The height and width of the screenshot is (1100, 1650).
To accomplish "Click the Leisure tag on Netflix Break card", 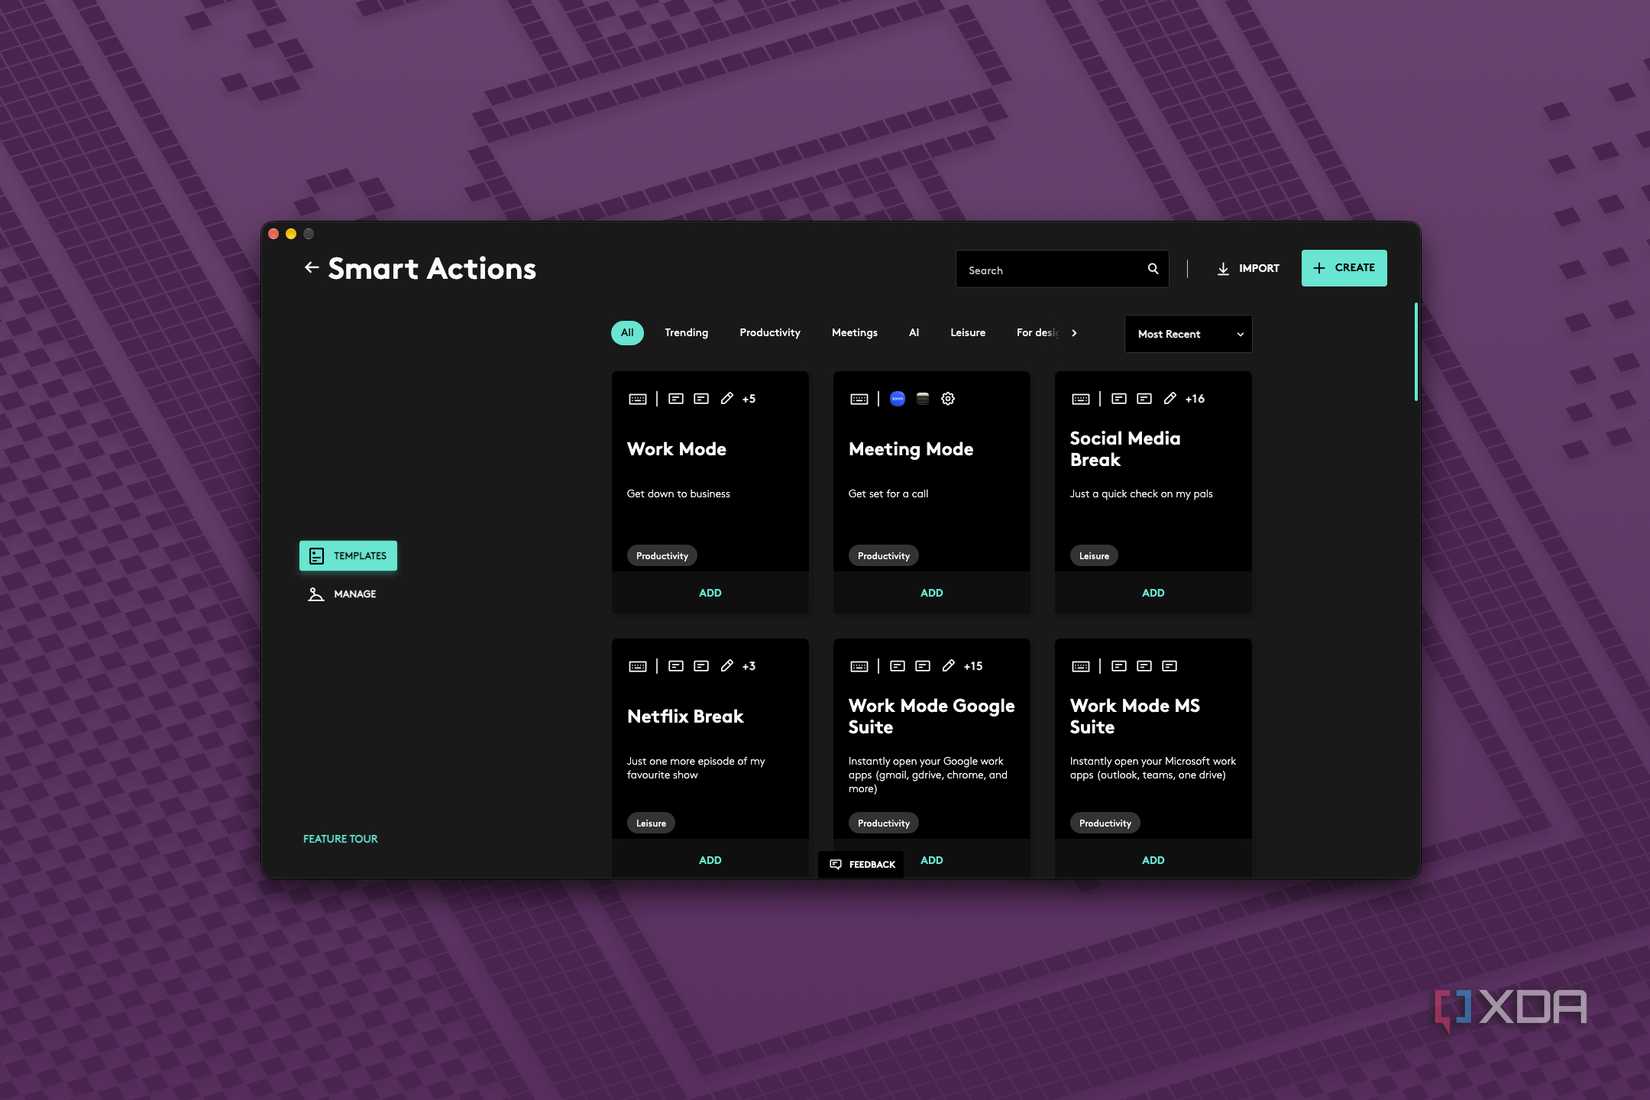I will pos(651,823).
